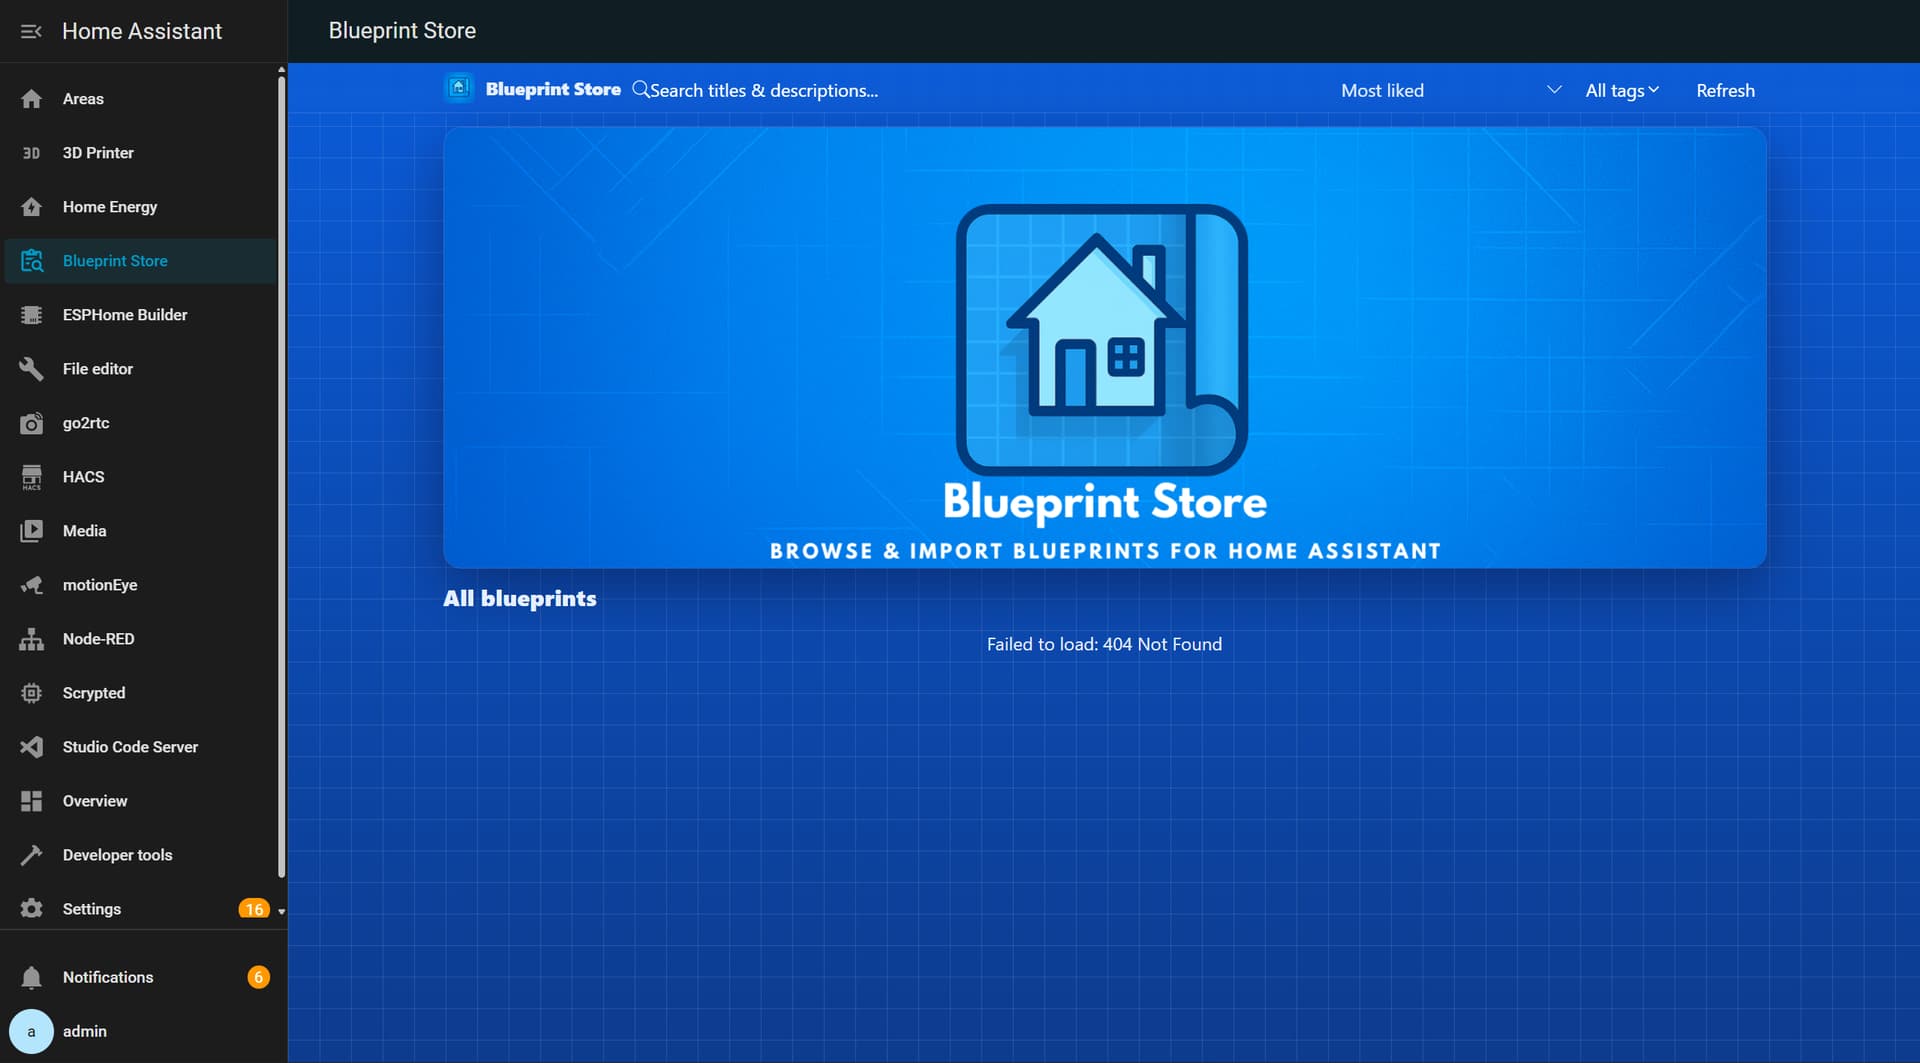Open motionEye from the sidebar
Viewport: 1920px width, 1063px height.
point(140,585)
